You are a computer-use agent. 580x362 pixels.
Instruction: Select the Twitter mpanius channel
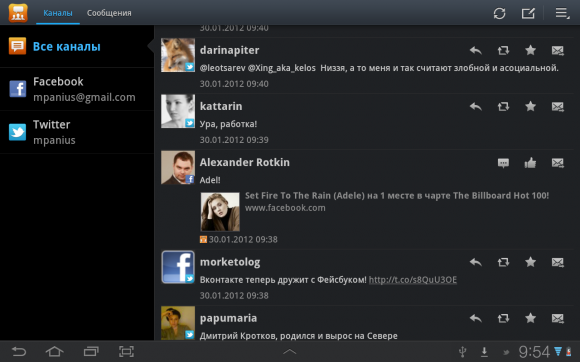click(77, 132)
